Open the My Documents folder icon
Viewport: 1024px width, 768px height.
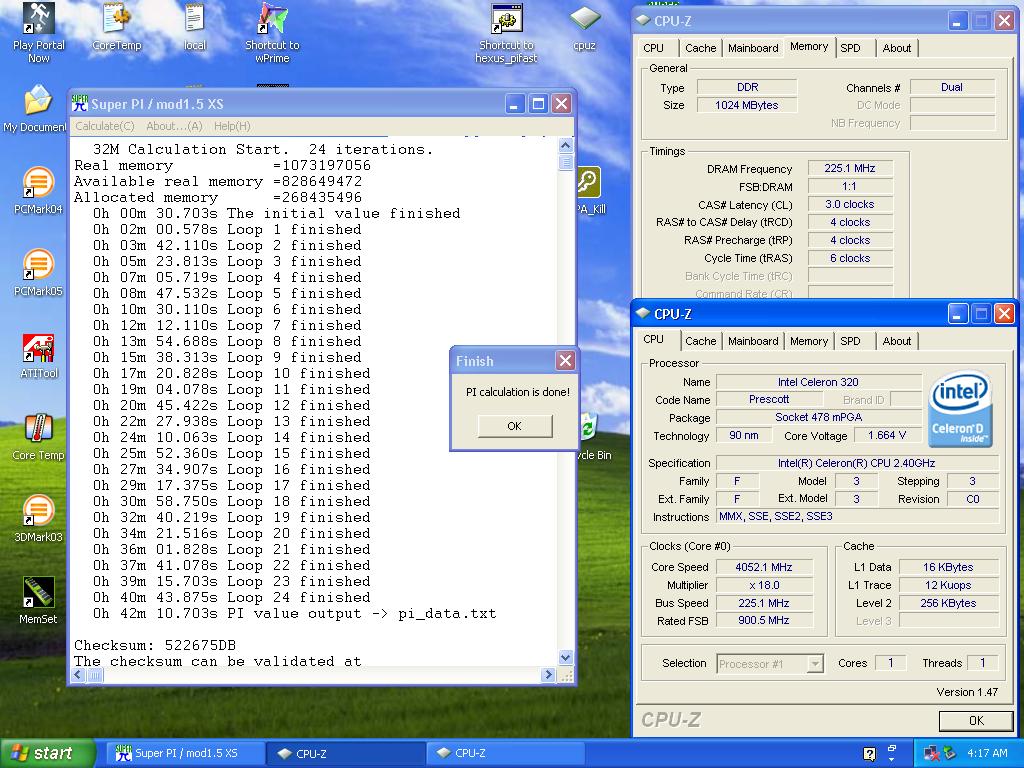[37, 109]
